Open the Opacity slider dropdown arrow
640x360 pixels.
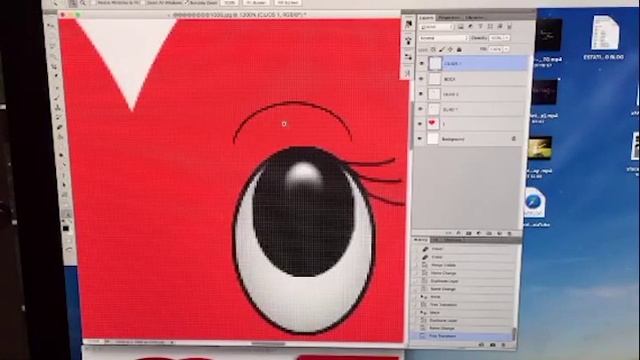pos(507,38)
